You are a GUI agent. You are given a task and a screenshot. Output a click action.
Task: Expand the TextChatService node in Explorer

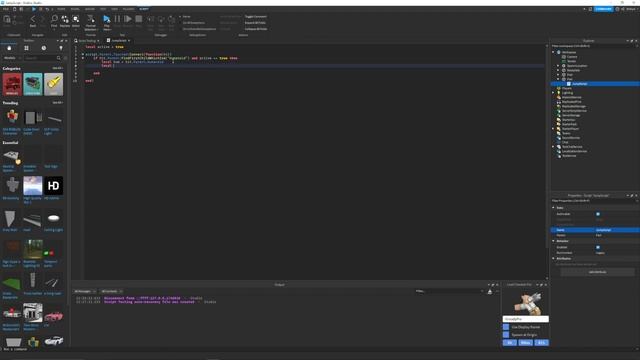click(x=553, y=147)
